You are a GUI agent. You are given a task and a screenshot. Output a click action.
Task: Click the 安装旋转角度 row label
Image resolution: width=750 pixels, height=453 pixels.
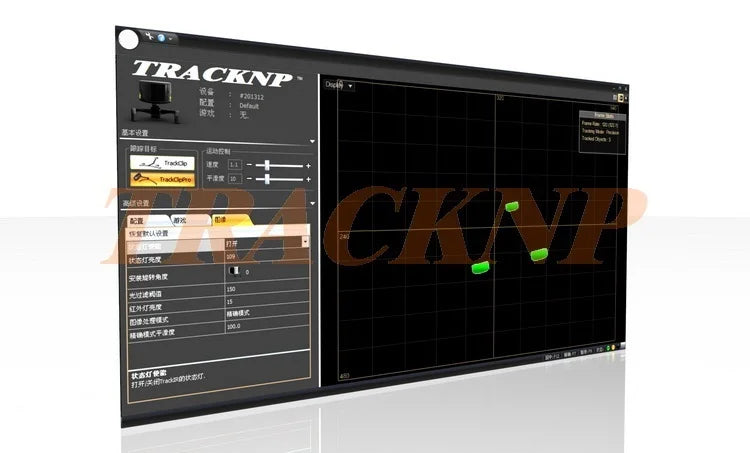point(148,277)
